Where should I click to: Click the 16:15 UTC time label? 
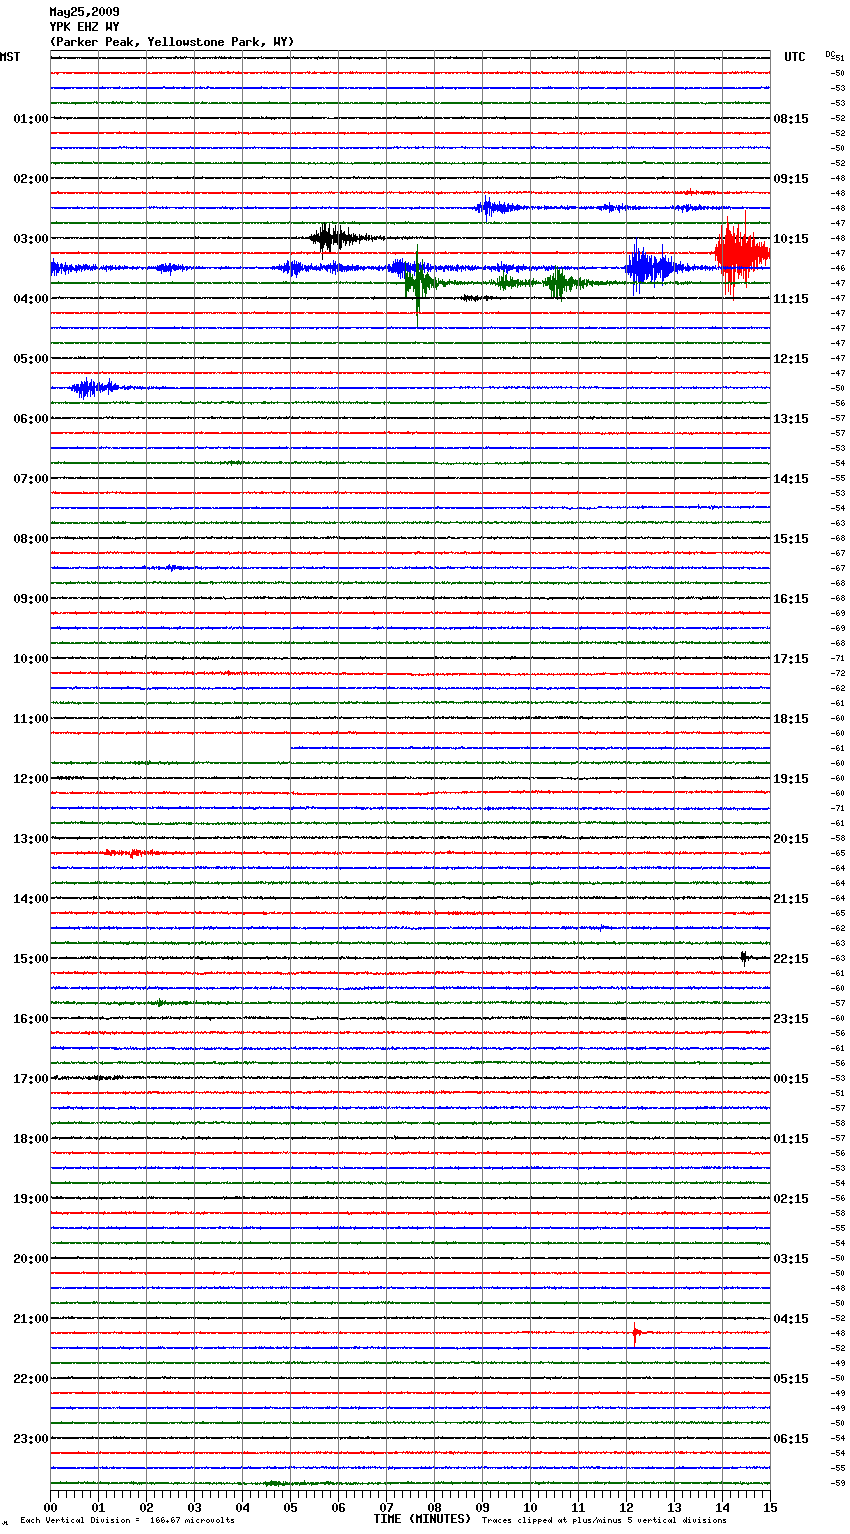click(x=791, y=598)
